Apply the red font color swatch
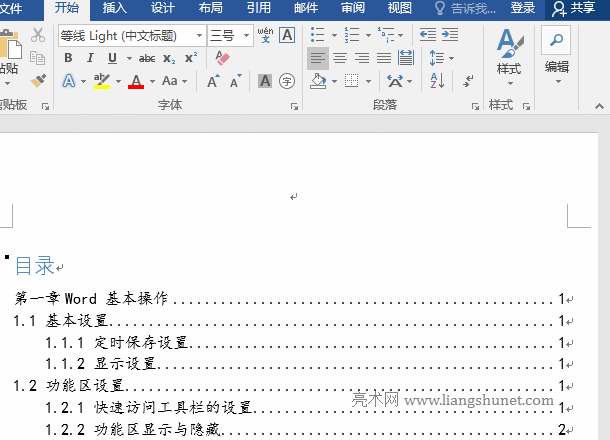Viewport: 610px width, 440px height. pos(136,81)
